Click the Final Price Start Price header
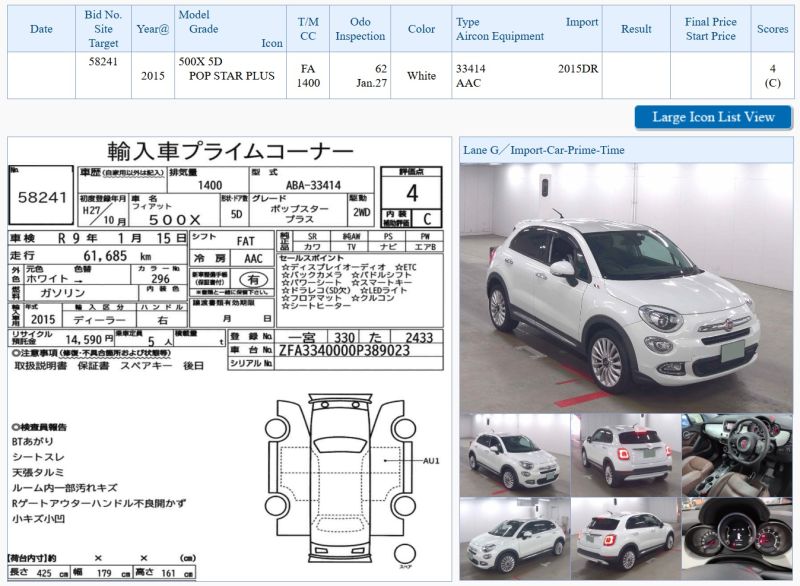The image size is (800, 586). click(x=710, y=29)
